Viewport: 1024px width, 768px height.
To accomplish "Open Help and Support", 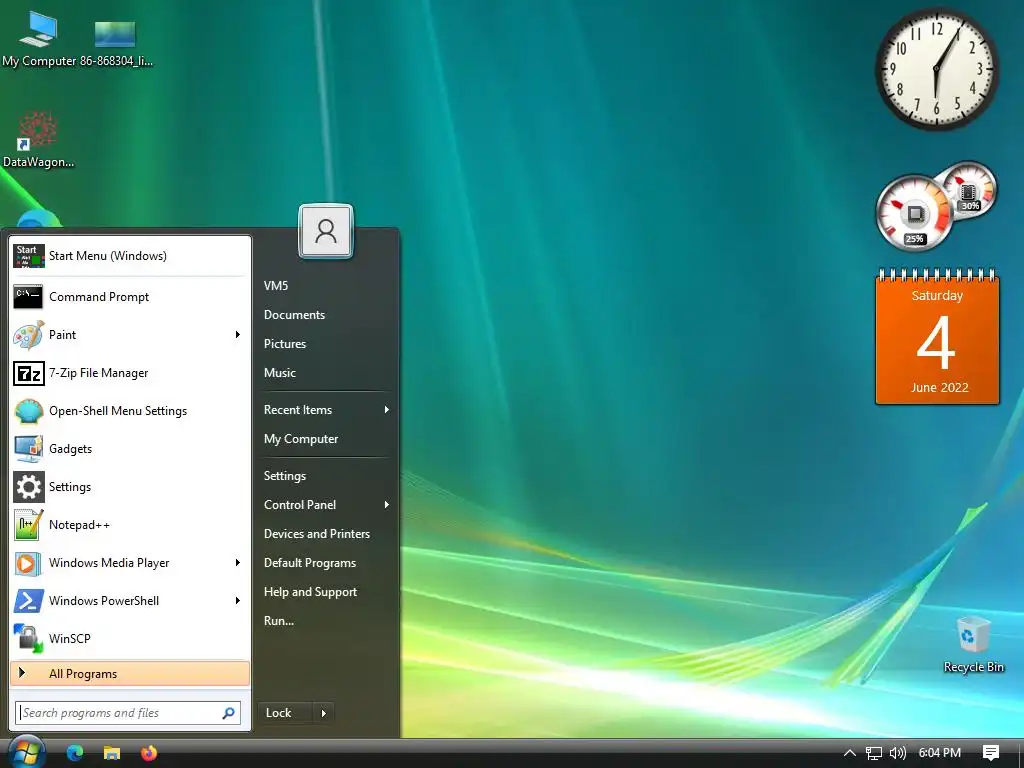I will (310, 592).
